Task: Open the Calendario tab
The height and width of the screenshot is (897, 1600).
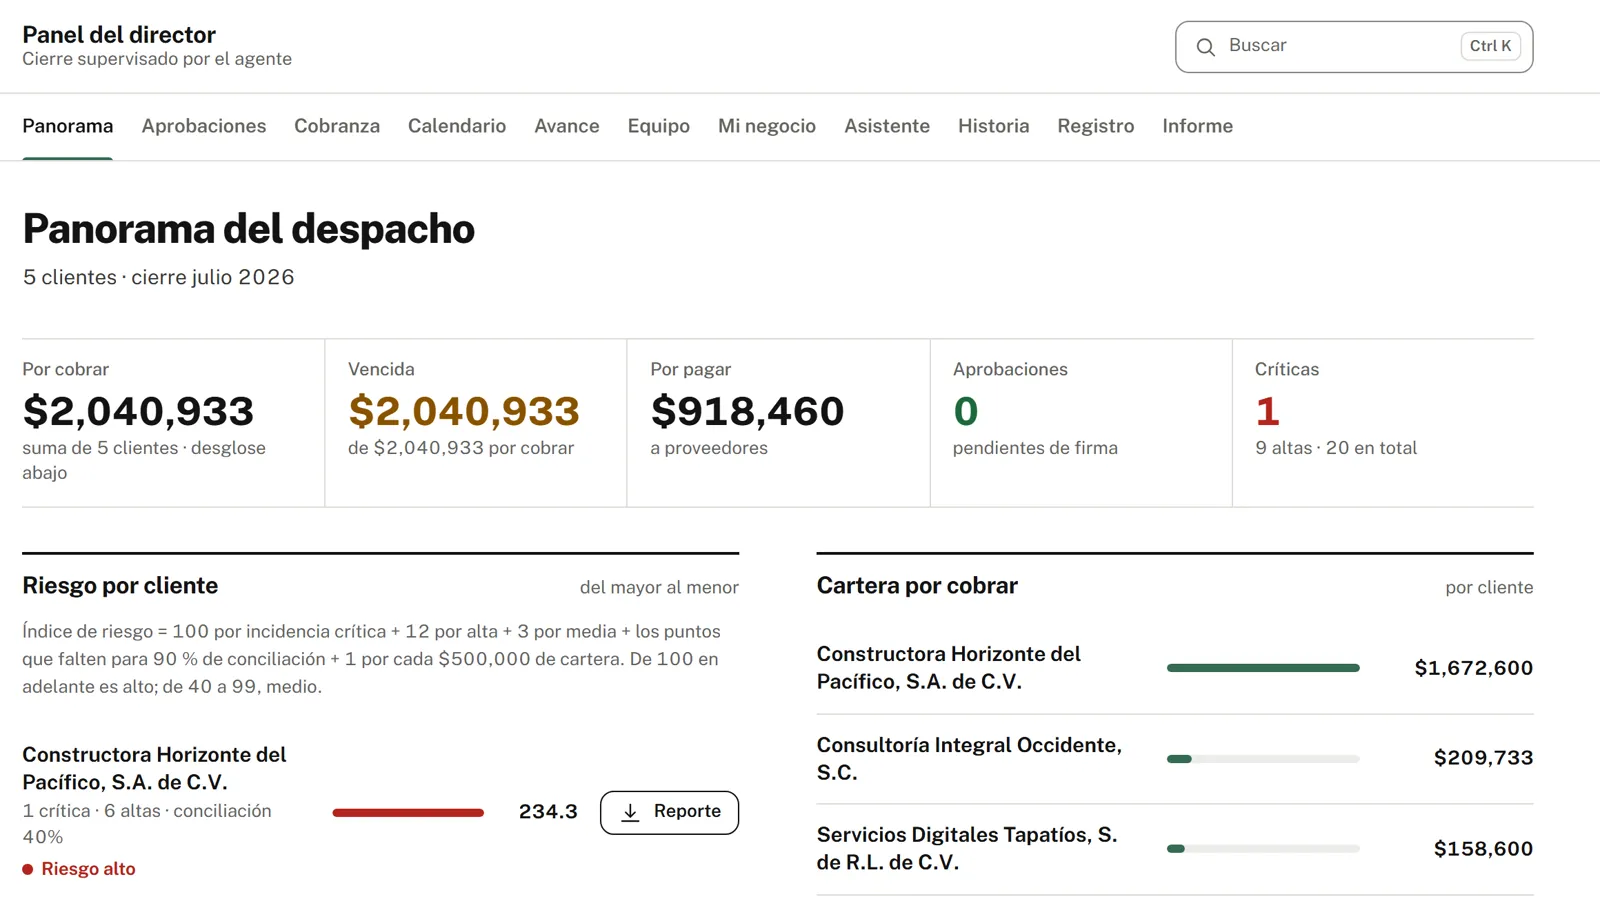Action: [x=457, y=126]
